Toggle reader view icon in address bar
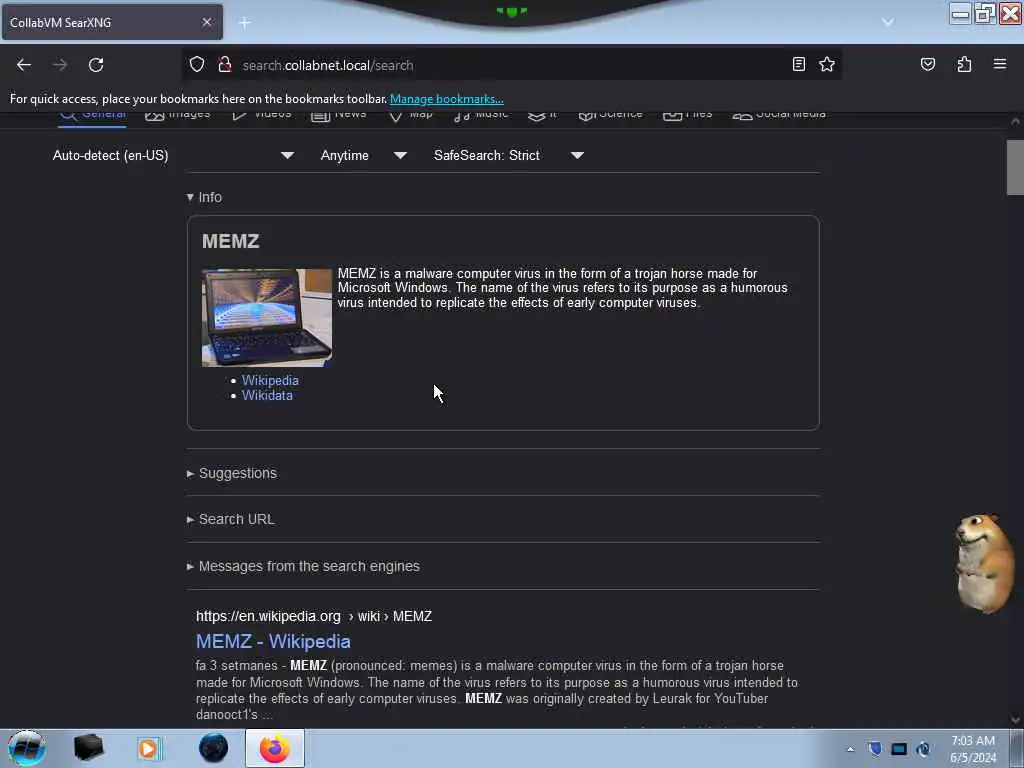Image resolution: width=1024 pixels, height=768 pixels. click(798, 64)
